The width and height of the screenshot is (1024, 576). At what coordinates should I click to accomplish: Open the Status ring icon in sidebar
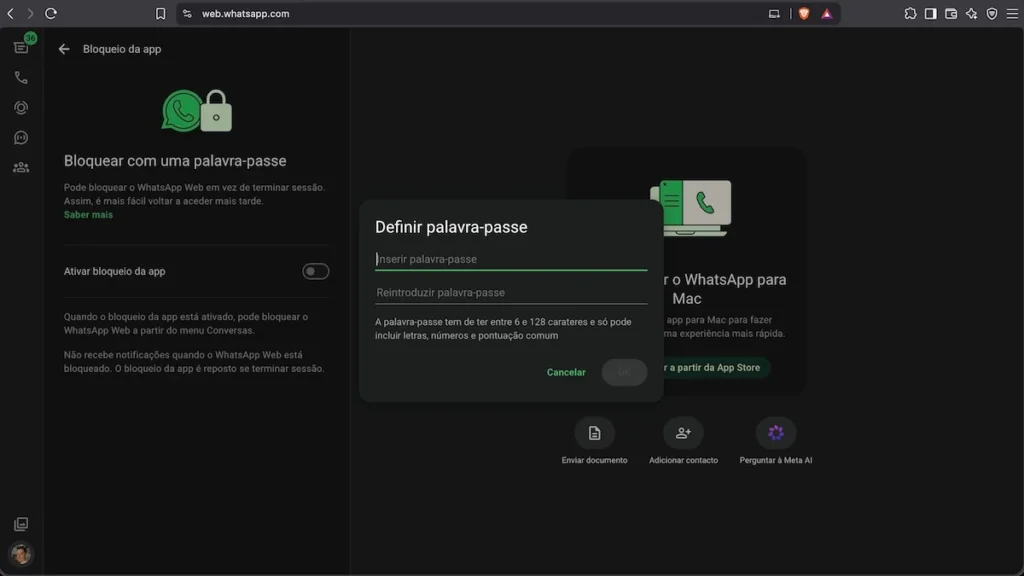pyautogui.click(x=21, y=108)
